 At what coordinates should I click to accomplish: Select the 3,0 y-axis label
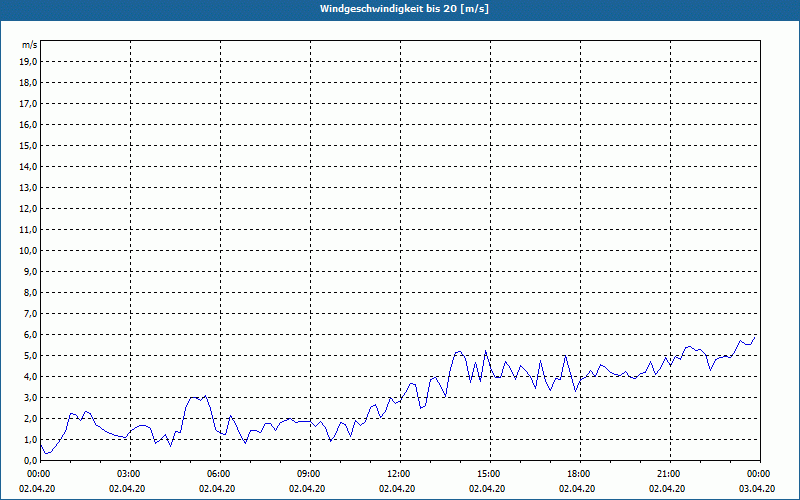[31, 397]
